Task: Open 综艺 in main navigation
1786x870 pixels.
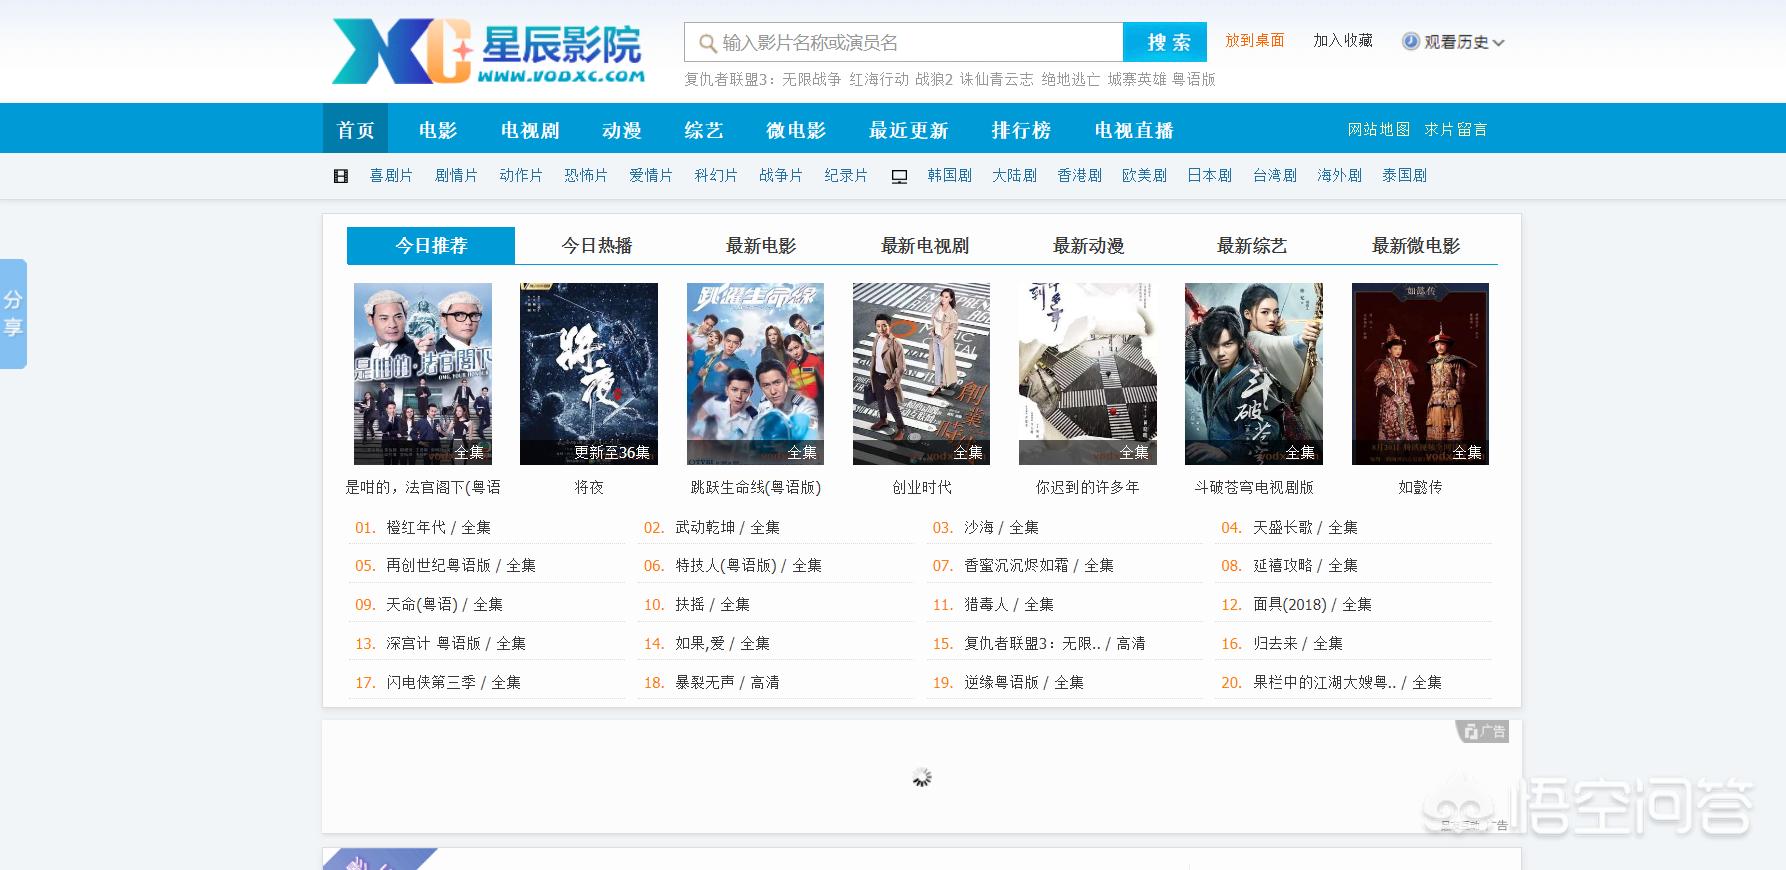Action: point(704,130)
